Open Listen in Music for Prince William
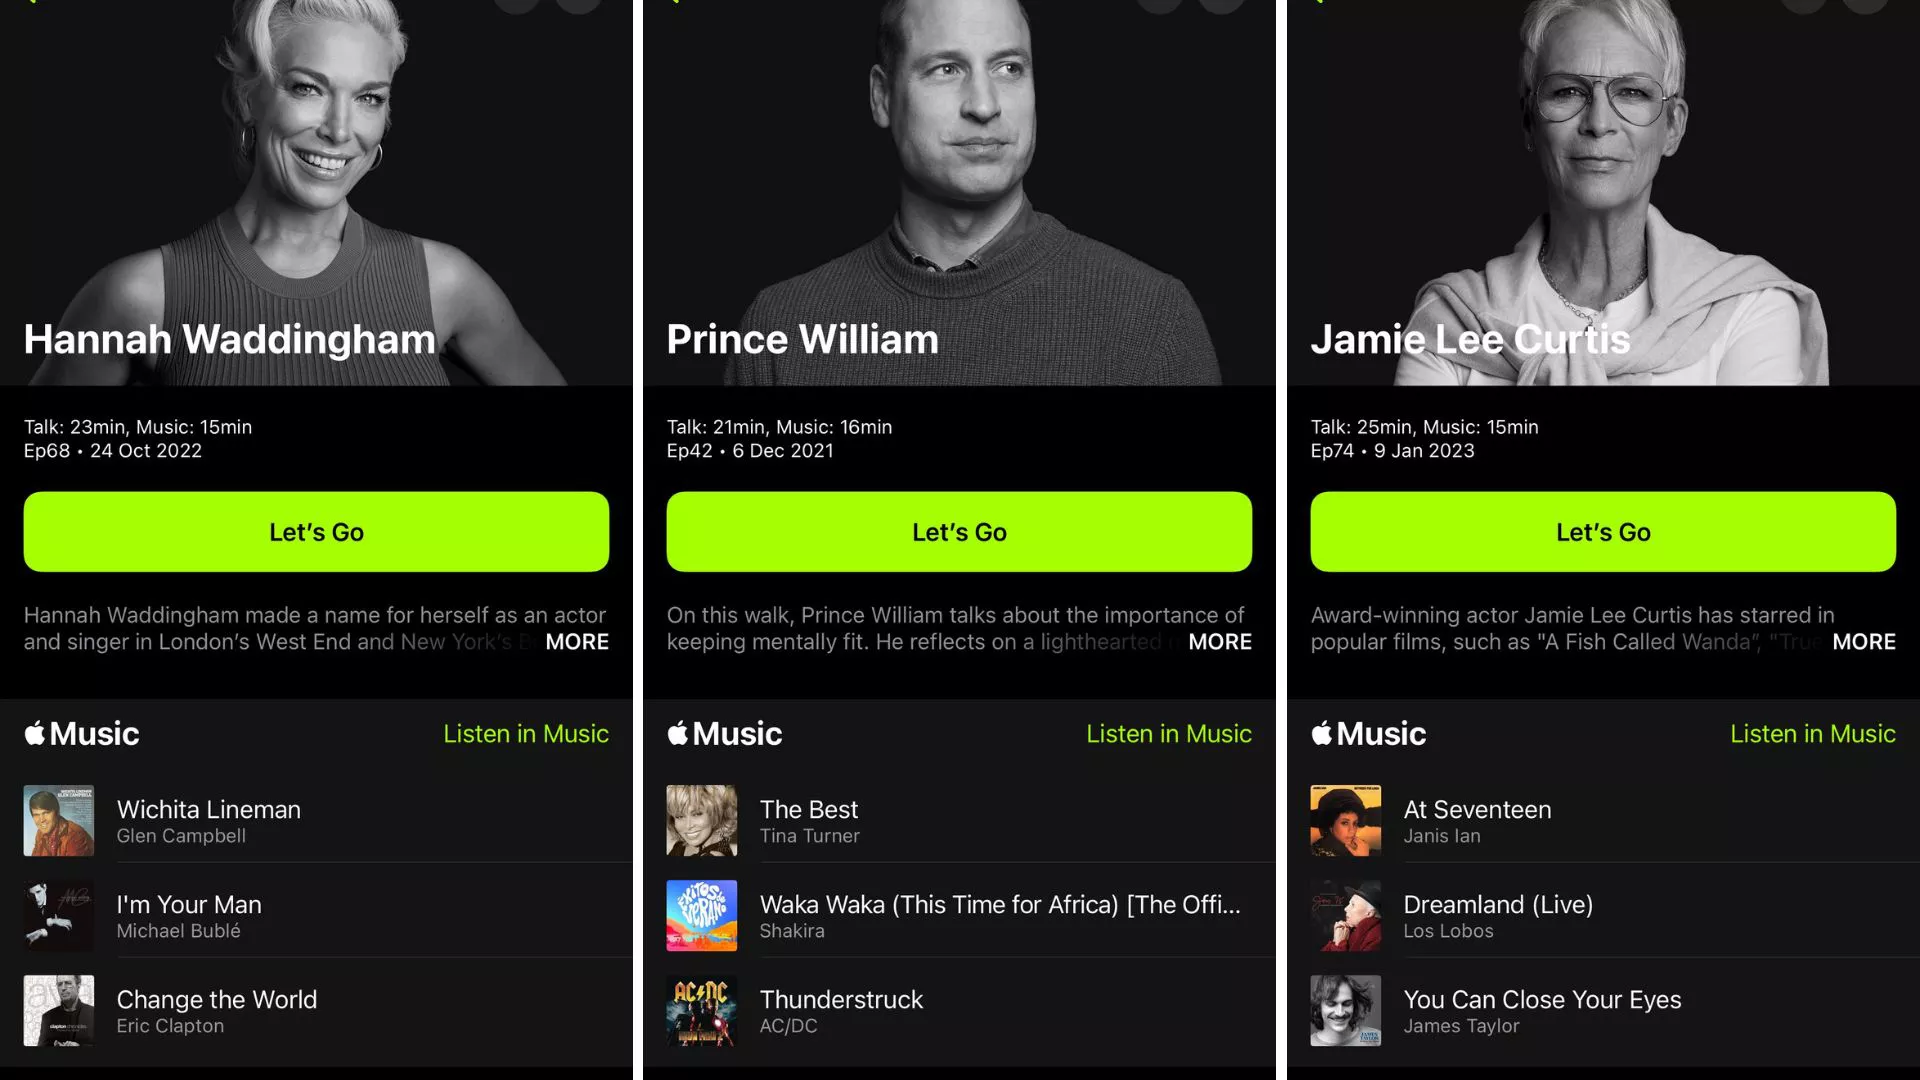 click(1169, 733)
